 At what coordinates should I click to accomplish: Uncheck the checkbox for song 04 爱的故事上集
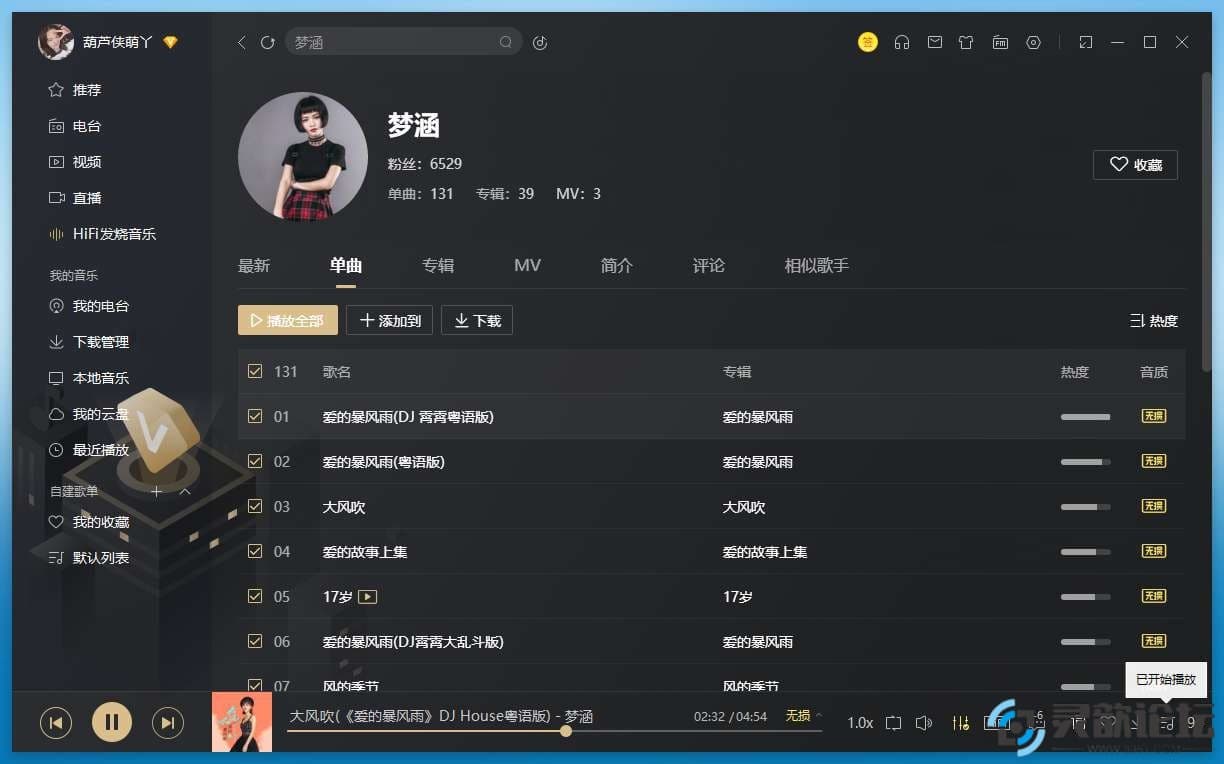click(x=255, y=551)
